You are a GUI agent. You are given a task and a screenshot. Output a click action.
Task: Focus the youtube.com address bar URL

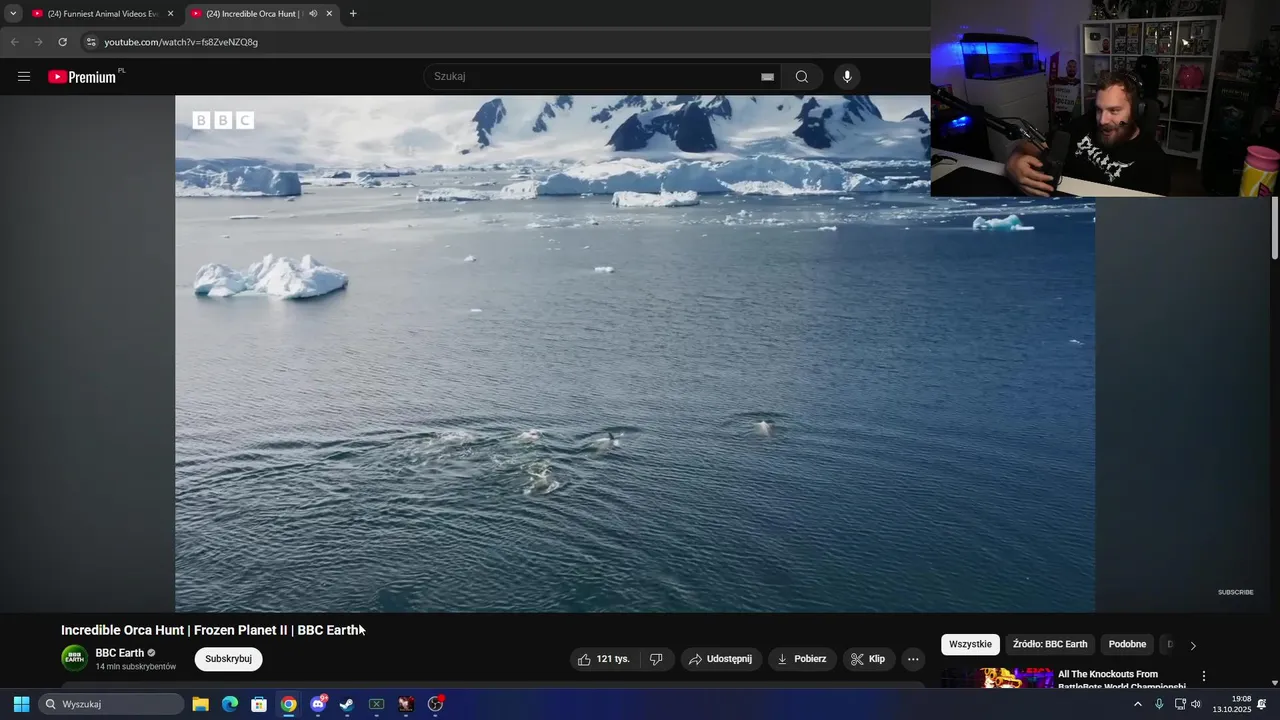pos(181,42)
